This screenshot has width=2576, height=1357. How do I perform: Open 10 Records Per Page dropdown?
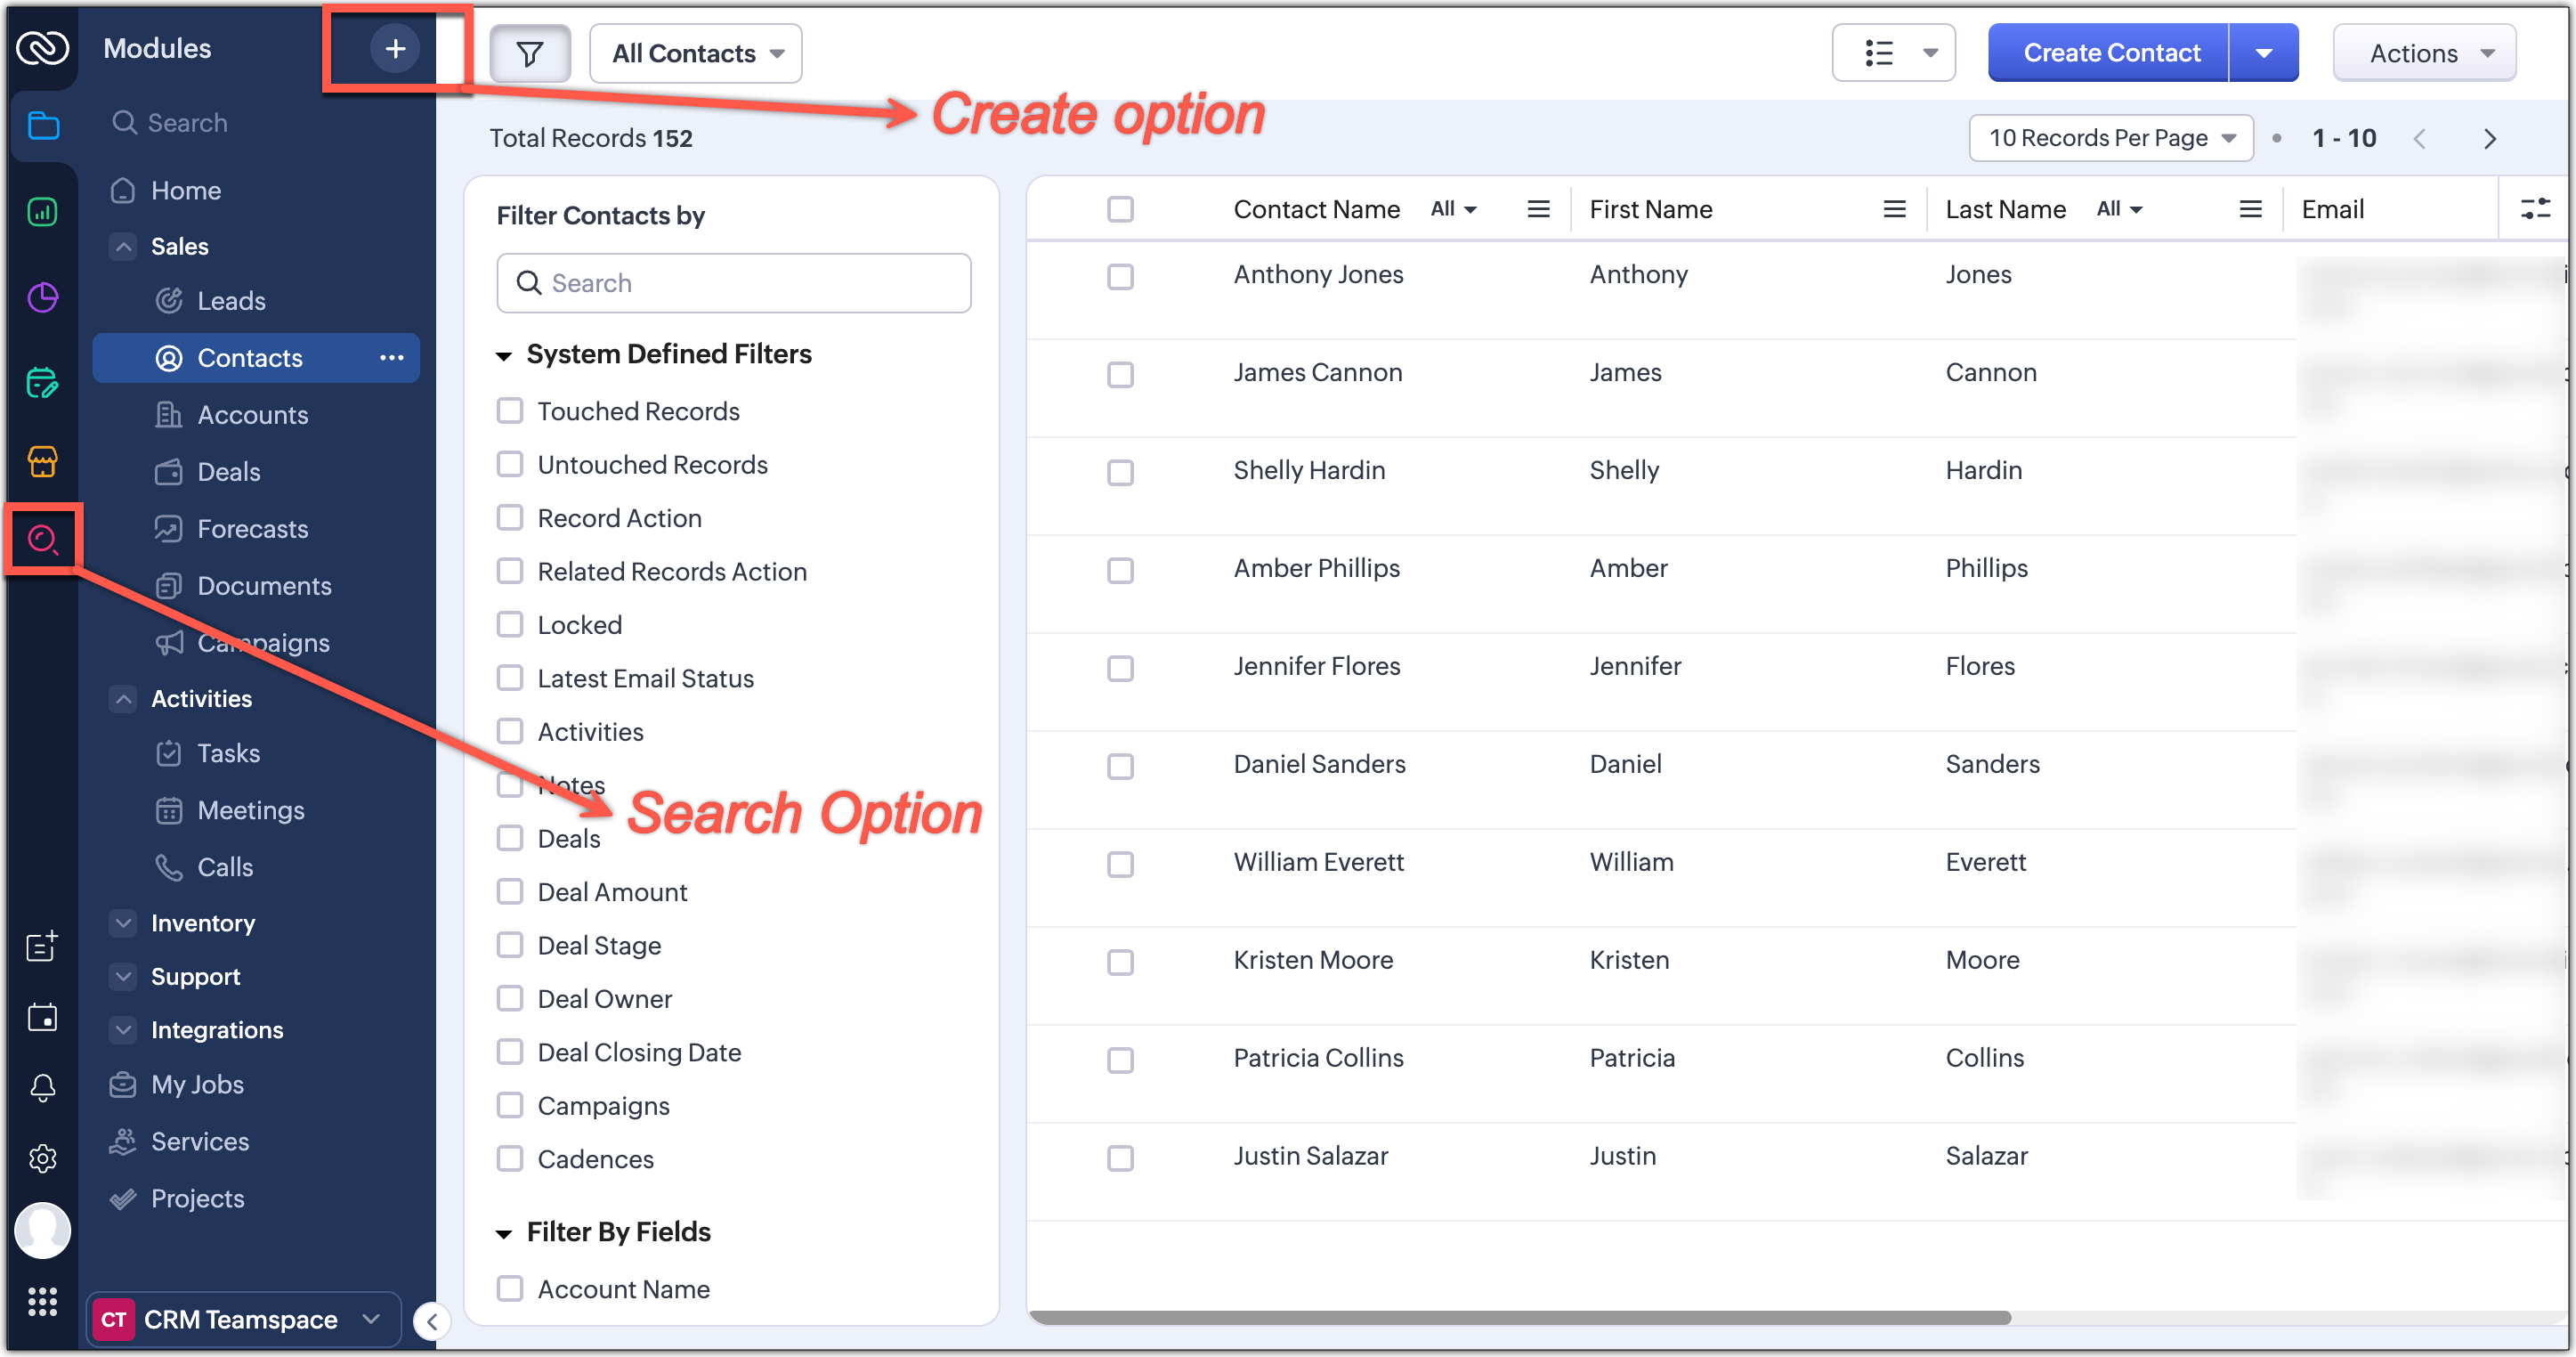pyautogui.click(x=2110, y=138)
